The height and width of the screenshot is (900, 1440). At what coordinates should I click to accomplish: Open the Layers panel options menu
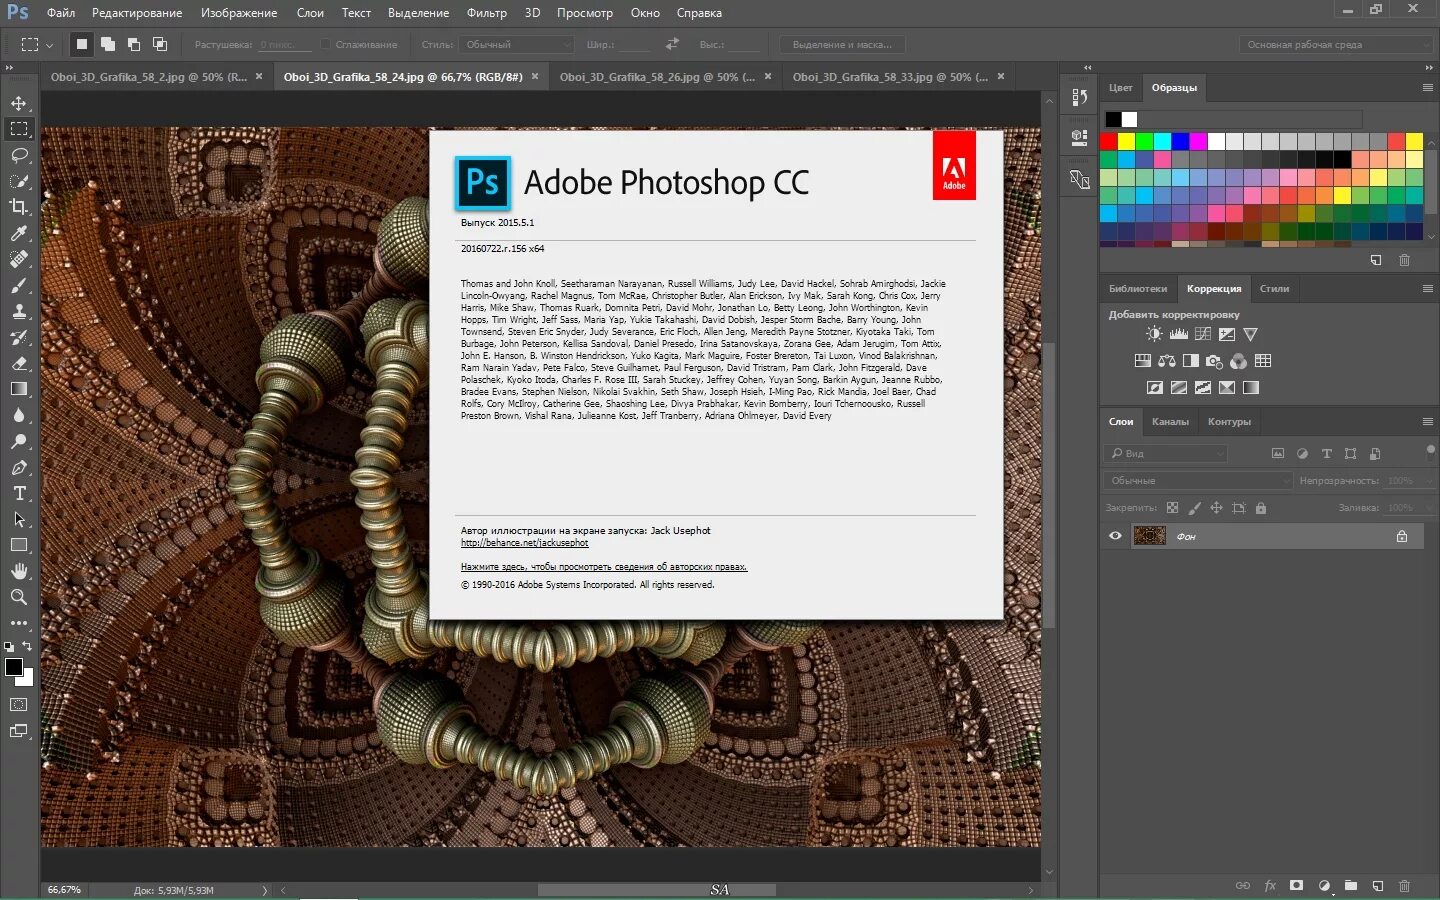pyautogui.click(x=1428, y=422)
